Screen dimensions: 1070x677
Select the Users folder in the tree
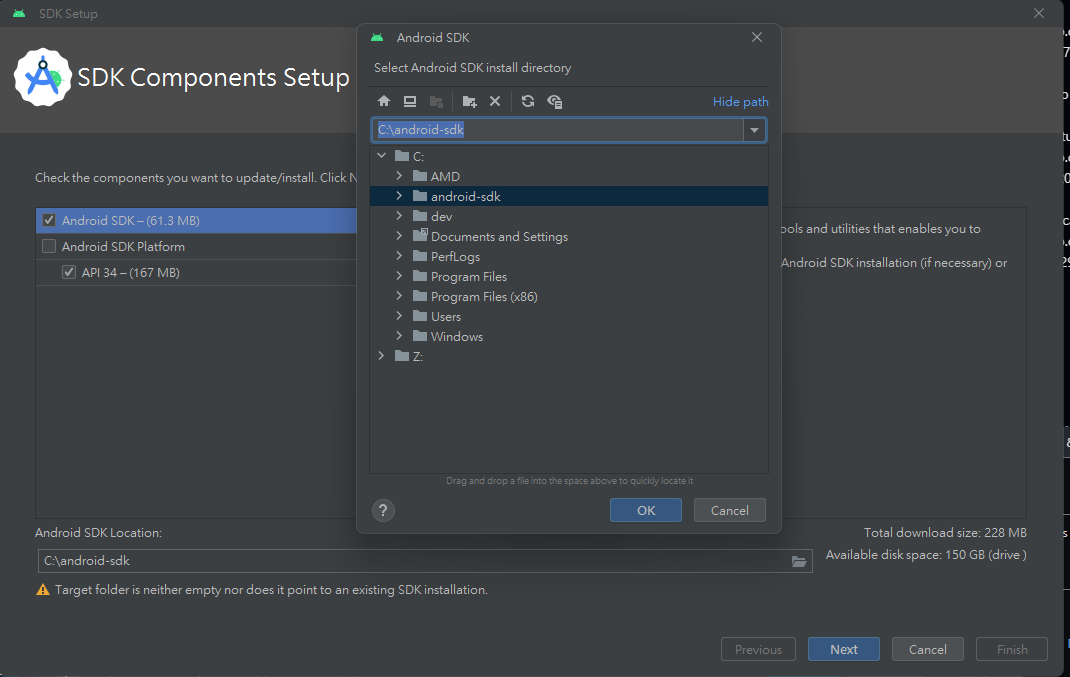pyautogui.click(x=444, y=316)
